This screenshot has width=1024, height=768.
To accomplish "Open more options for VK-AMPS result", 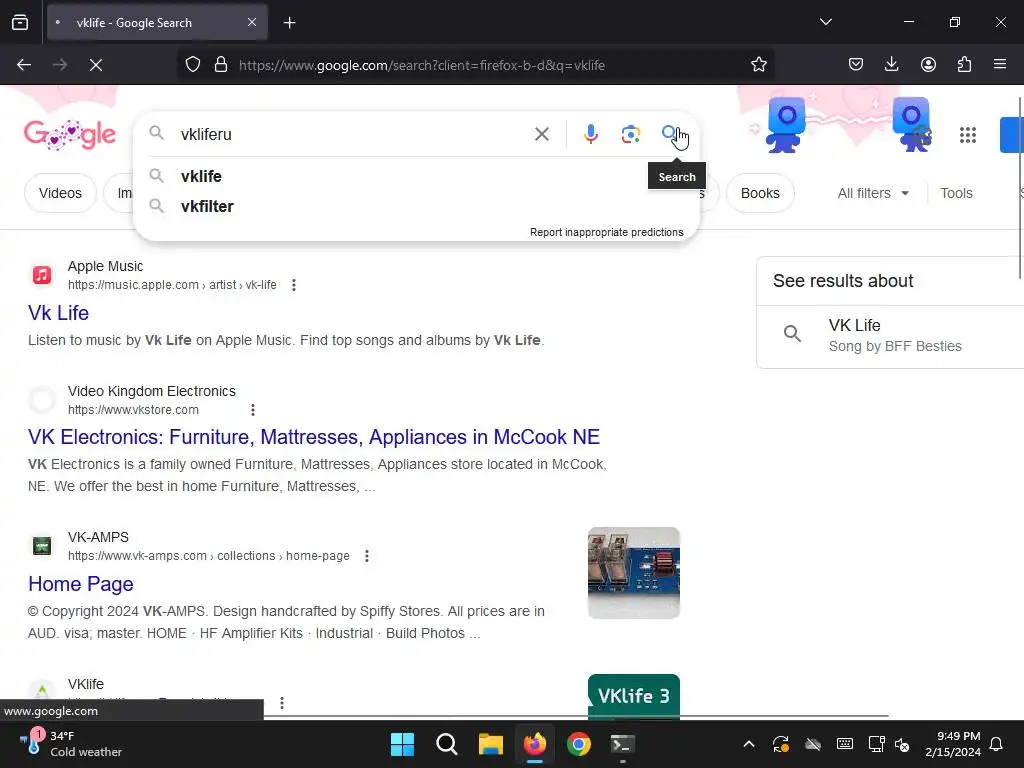I will (367, 556).
